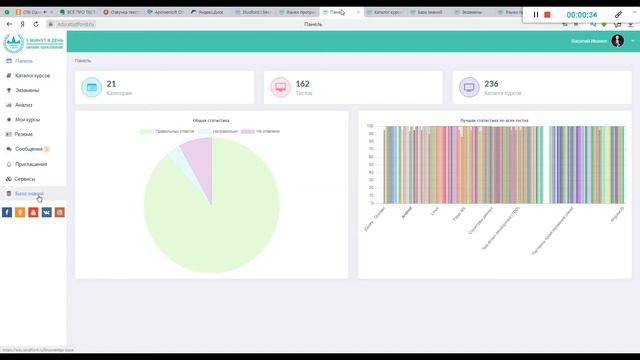
Task: Click the Тесты card icon
Action: 280,87
